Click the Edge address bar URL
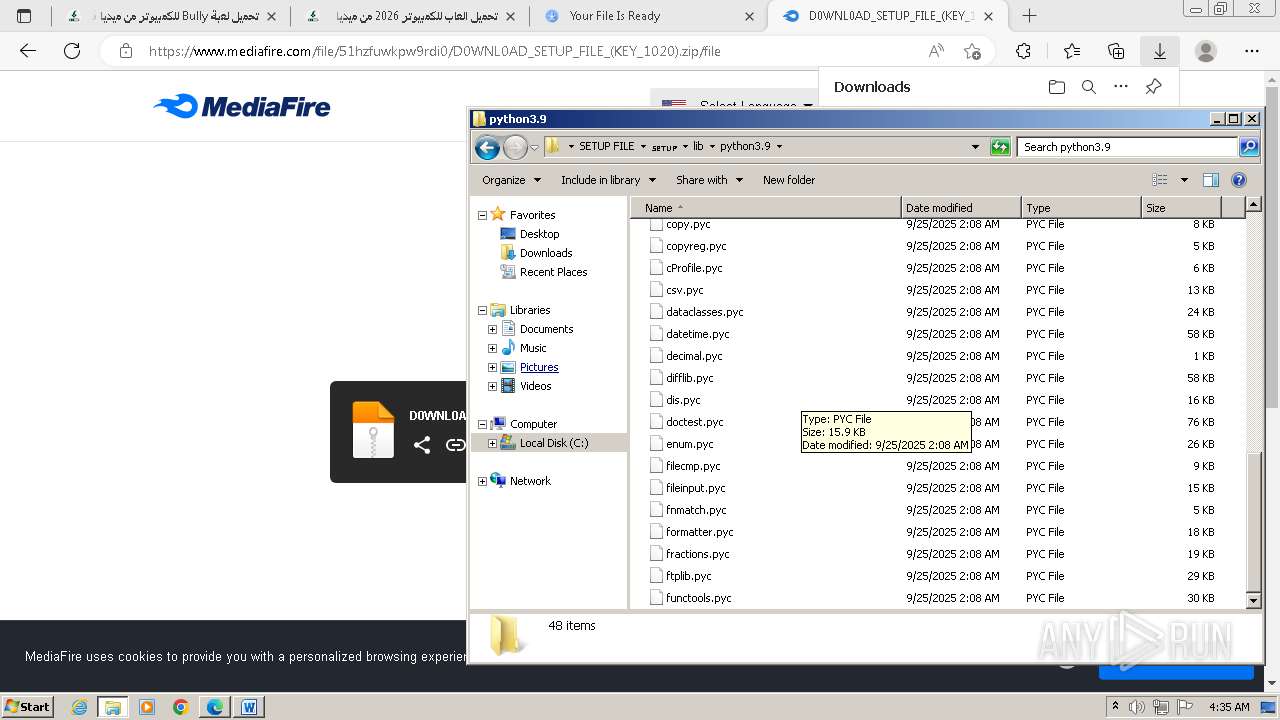The width and height of the screenshot is (1280, 720). [434, 51]
